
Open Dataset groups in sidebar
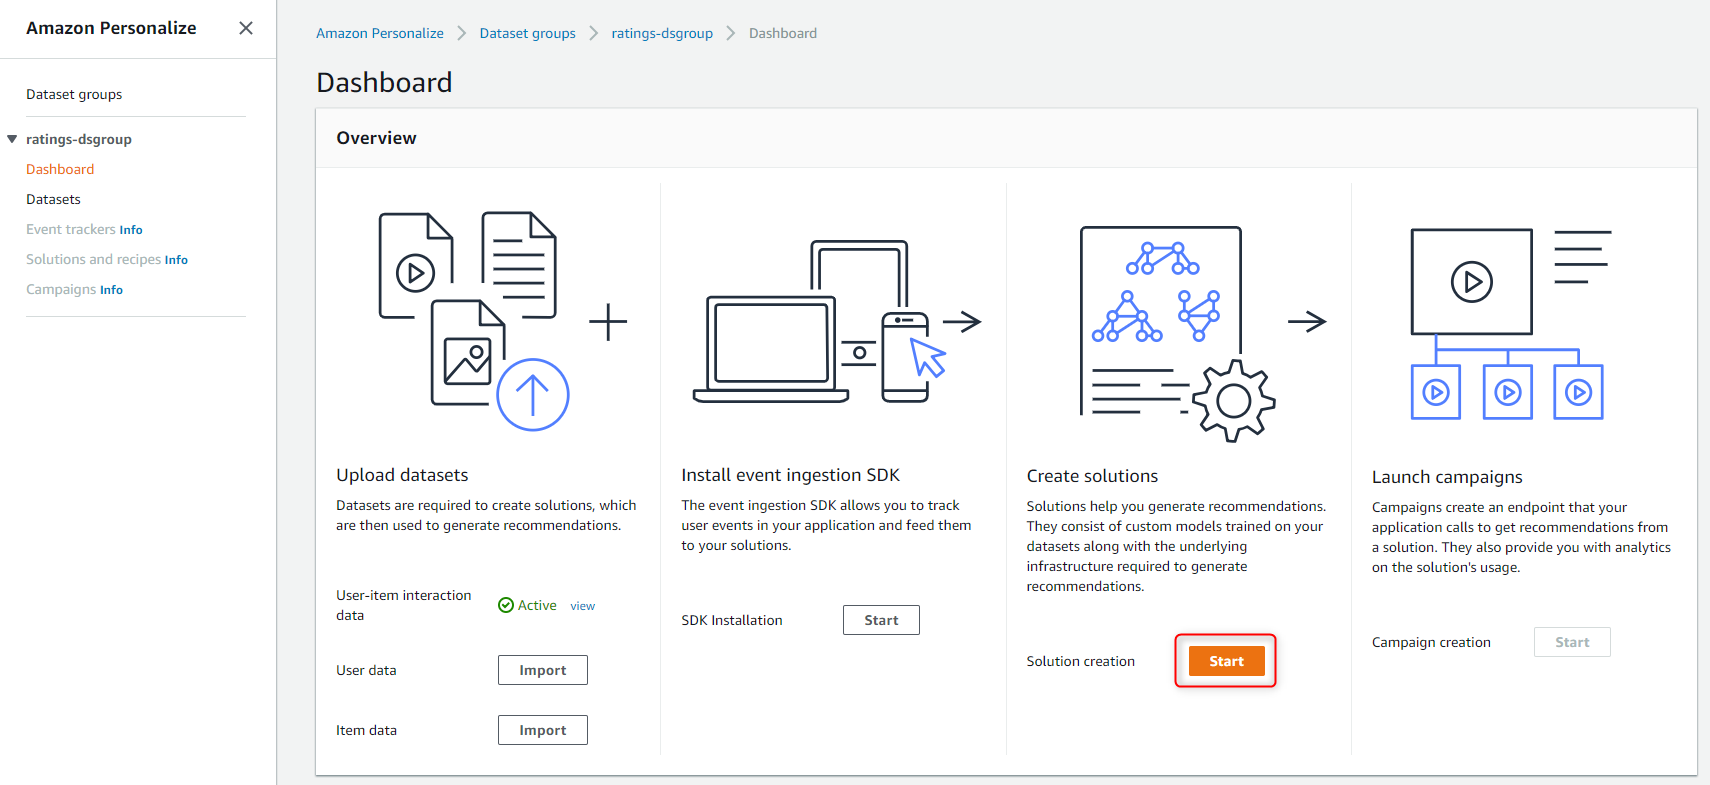74,94
